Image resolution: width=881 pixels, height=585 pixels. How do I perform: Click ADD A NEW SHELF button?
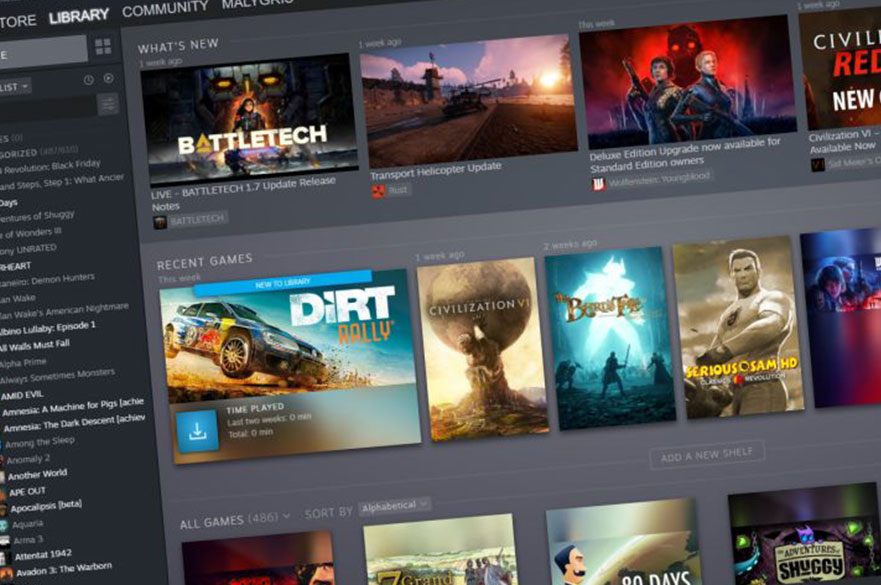tap(706, 455)
